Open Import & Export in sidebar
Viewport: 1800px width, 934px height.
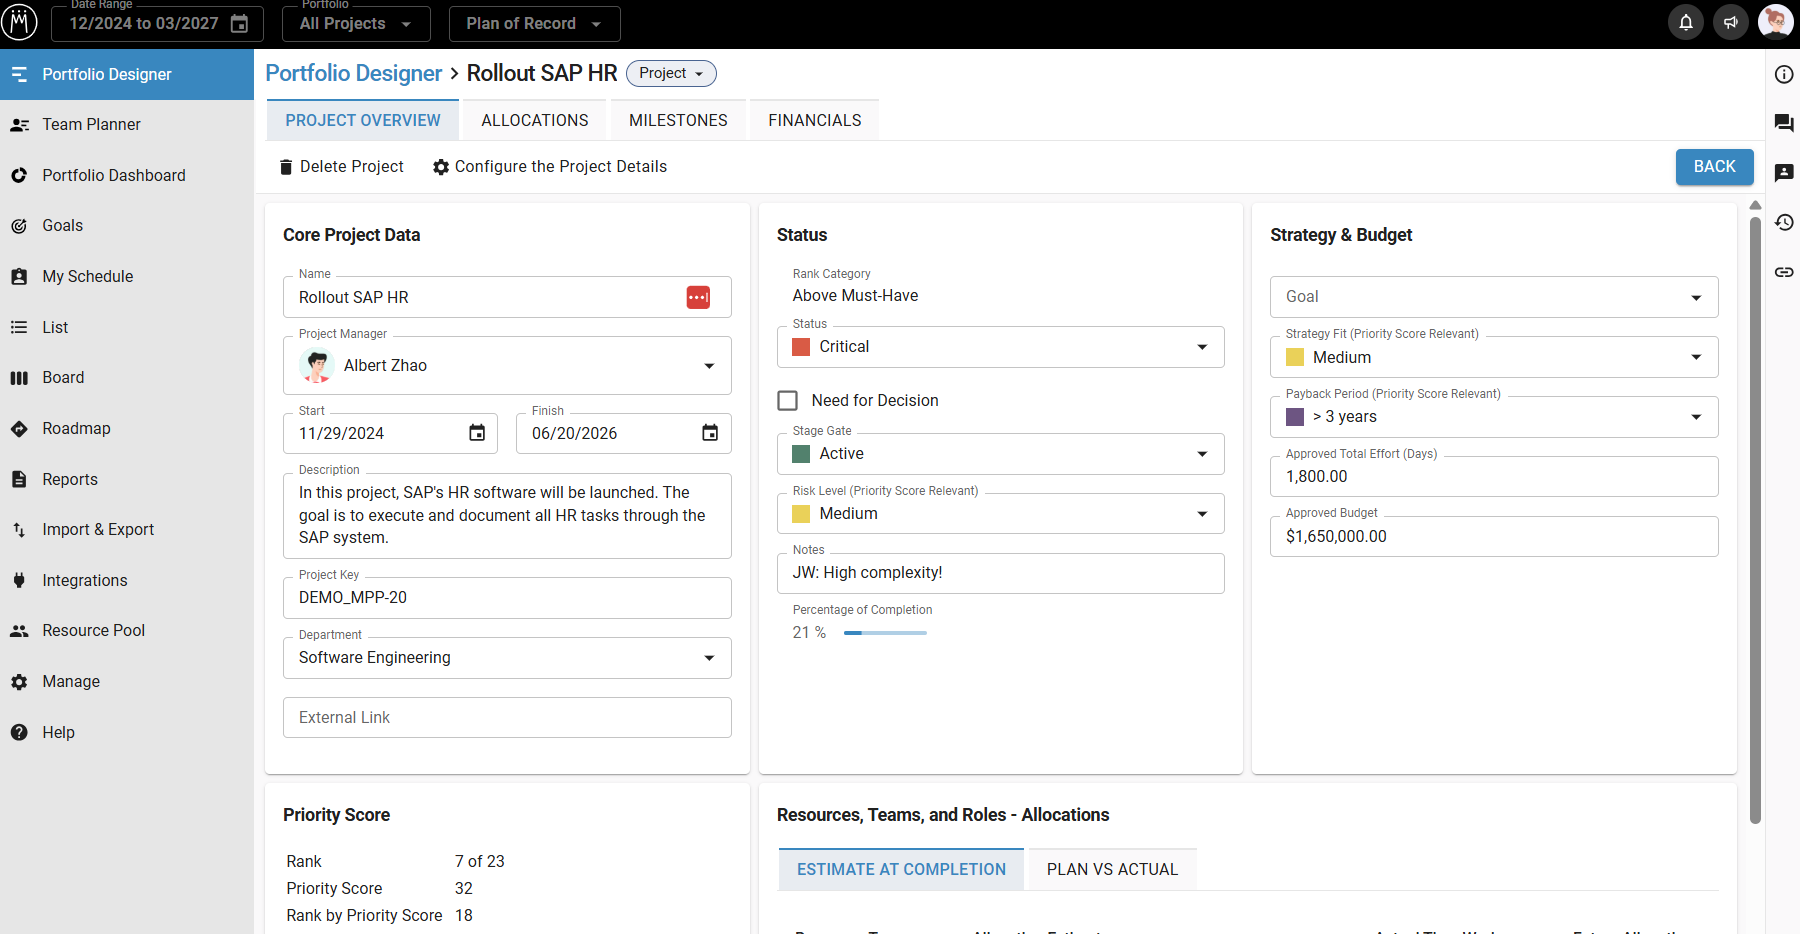pyautogui.click(x=127, y=530)
